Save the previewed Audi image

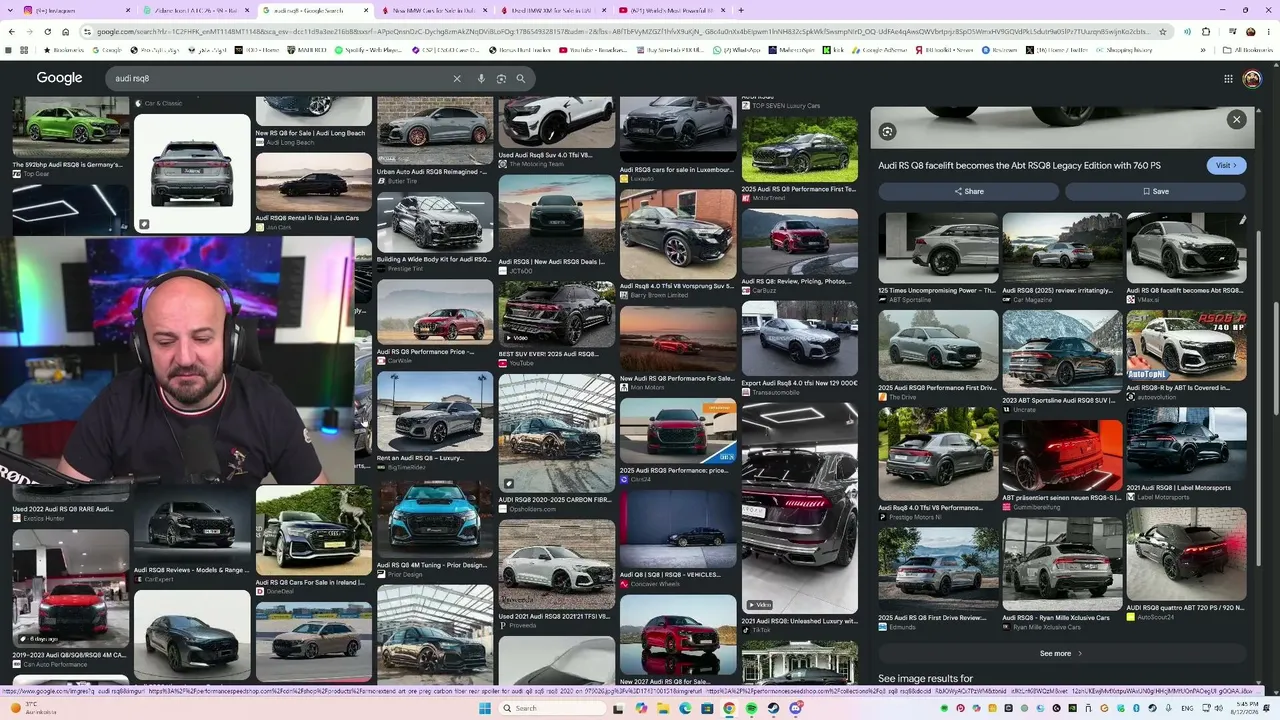click(1155, 191)
